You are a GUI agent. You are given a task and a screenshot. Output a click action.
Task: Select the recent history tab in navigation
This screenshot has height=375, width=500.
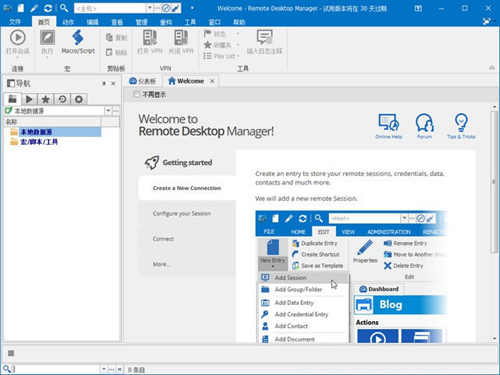click(x=62, y=99)
